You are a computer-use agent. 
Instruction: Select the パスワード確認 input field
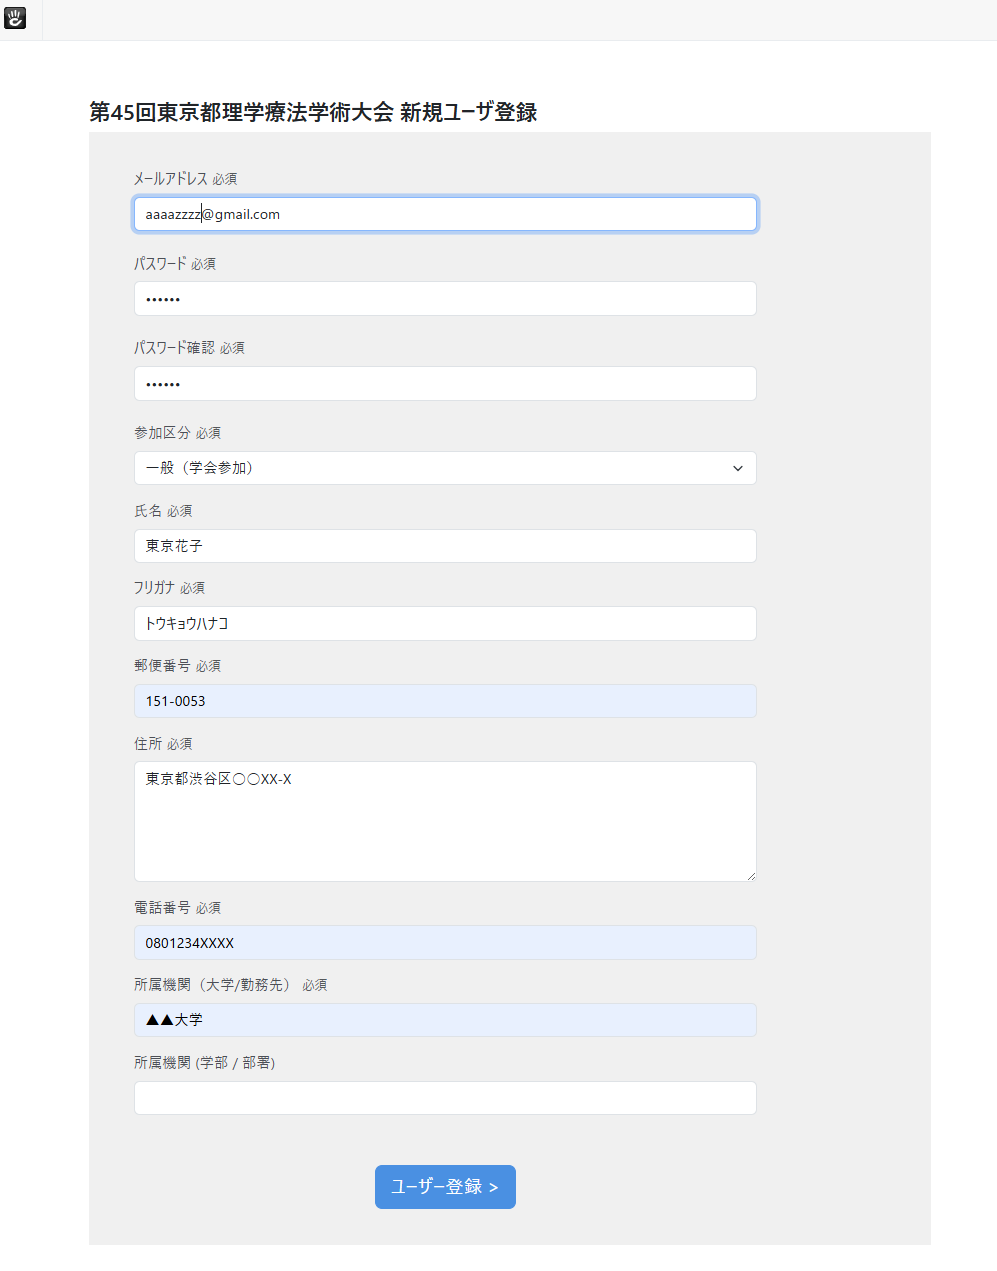pyautogui.click(x=445, y=384)
